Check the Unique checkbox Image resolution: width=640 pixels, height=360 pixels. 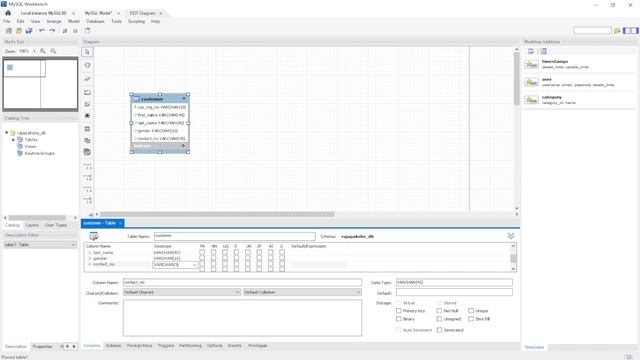point(471,311)
